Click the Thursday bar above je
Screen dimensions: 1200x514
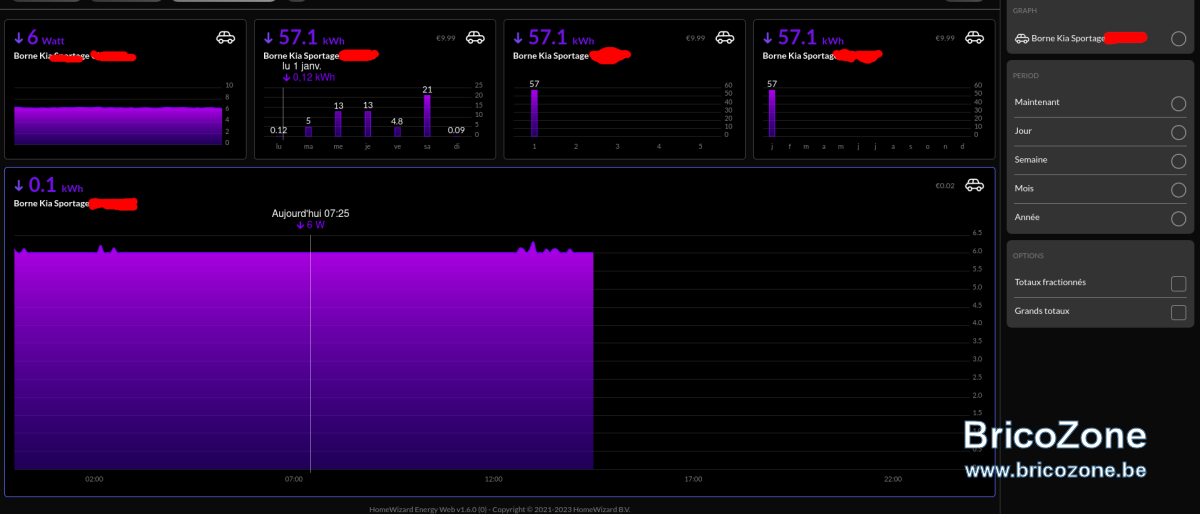click(x=368, y=124)
